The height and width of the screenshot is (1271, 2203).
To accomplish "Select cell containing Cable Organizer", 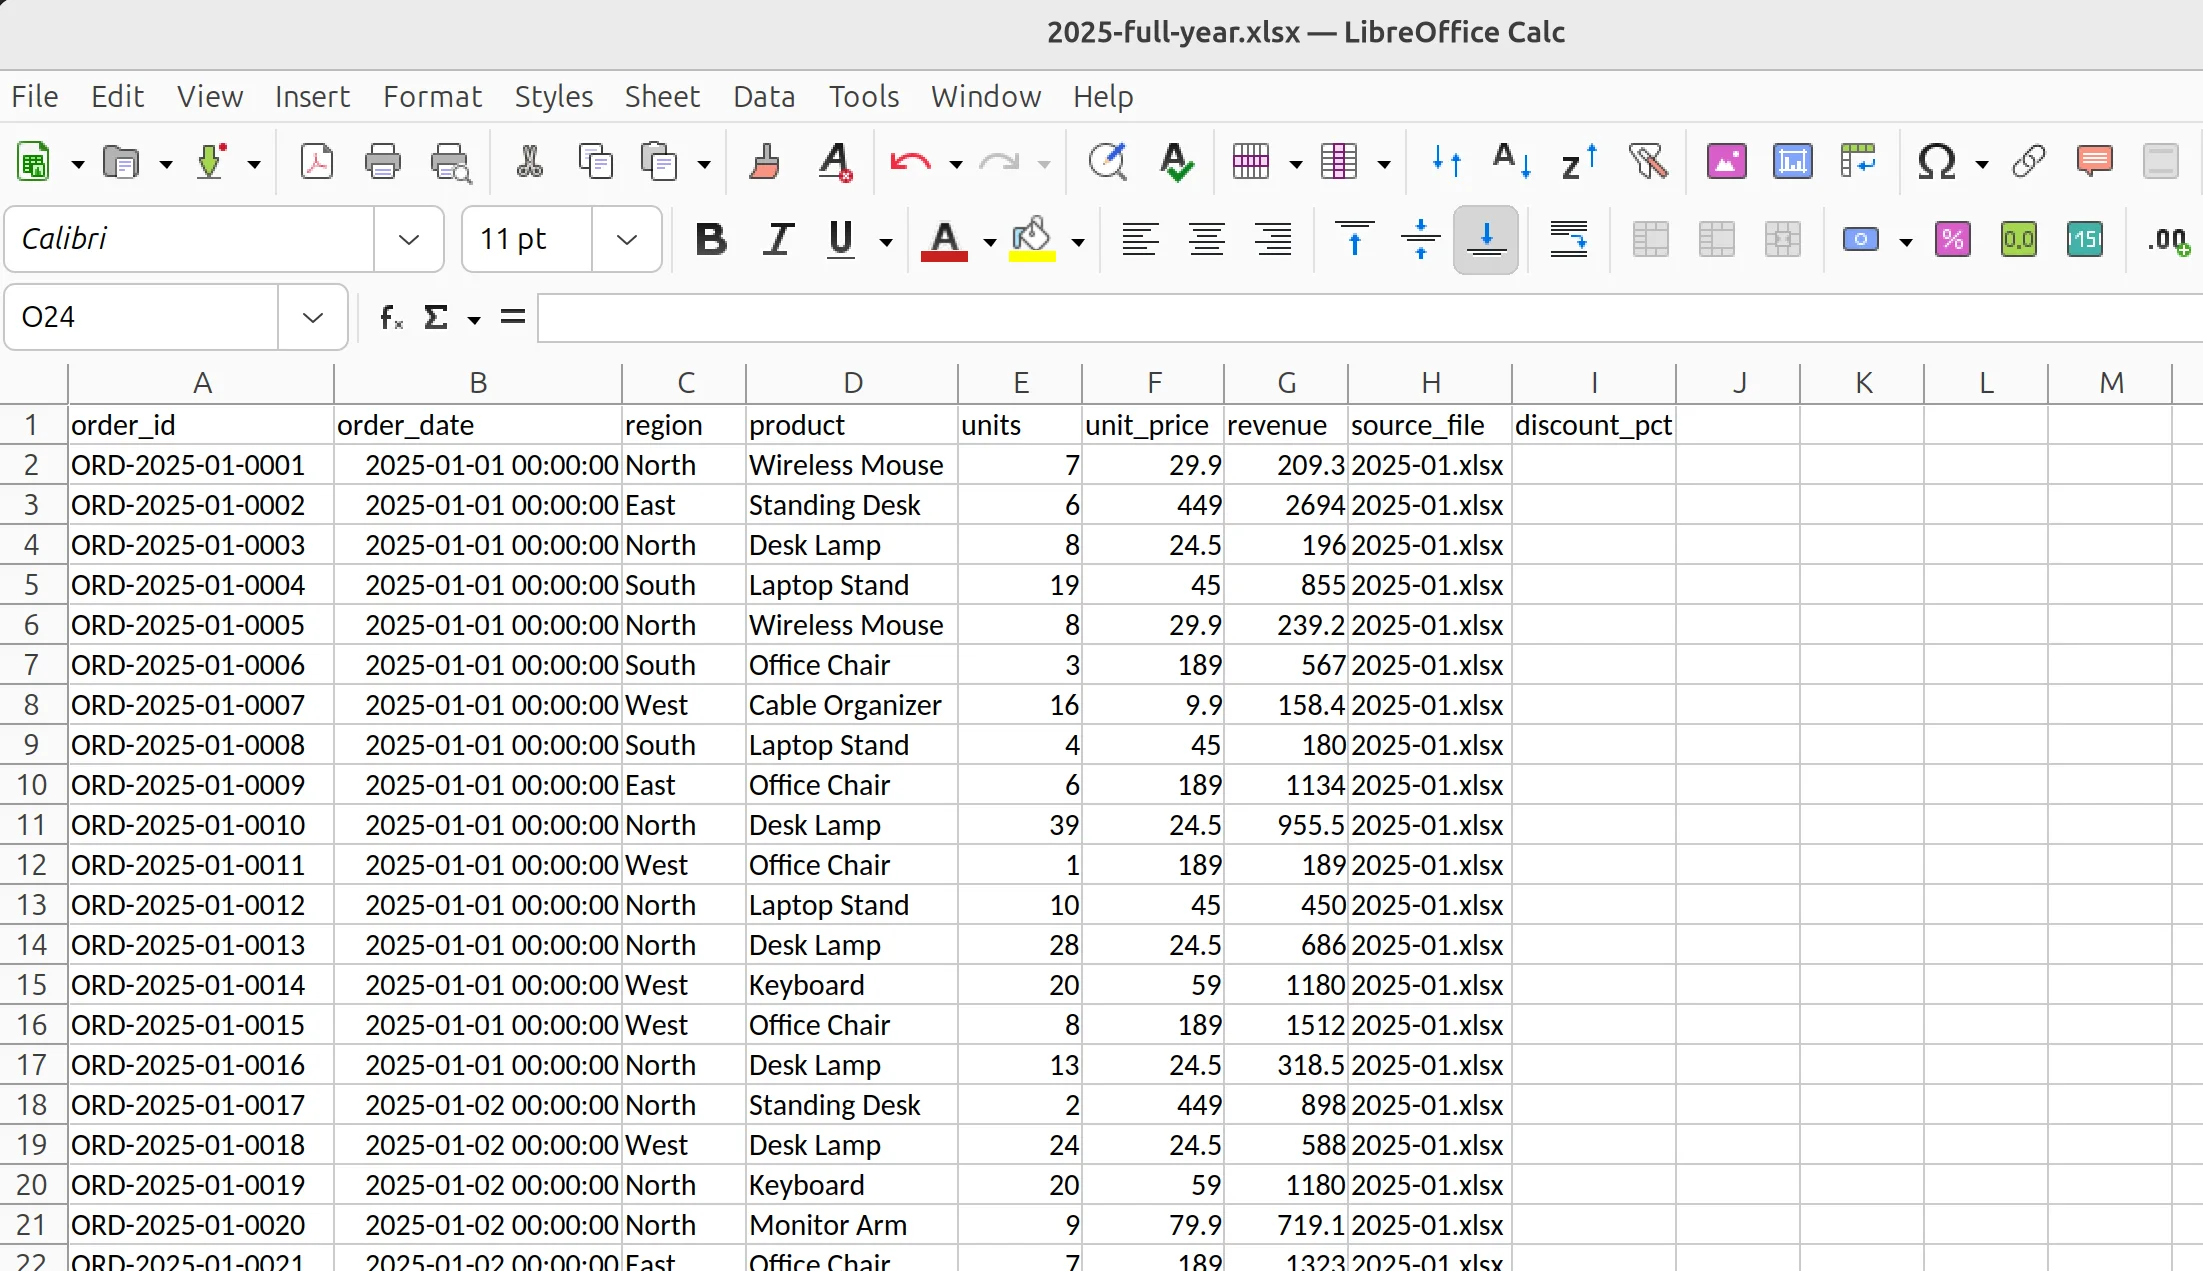I will [851, 705].
